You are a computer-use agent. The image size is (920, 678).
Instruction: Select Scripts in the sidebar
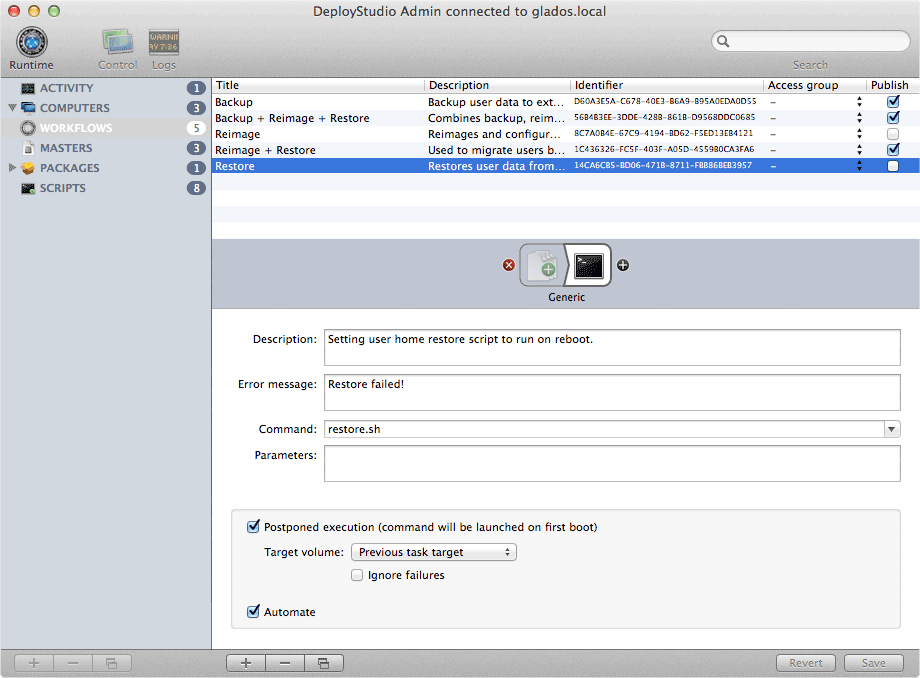(62, 188)
